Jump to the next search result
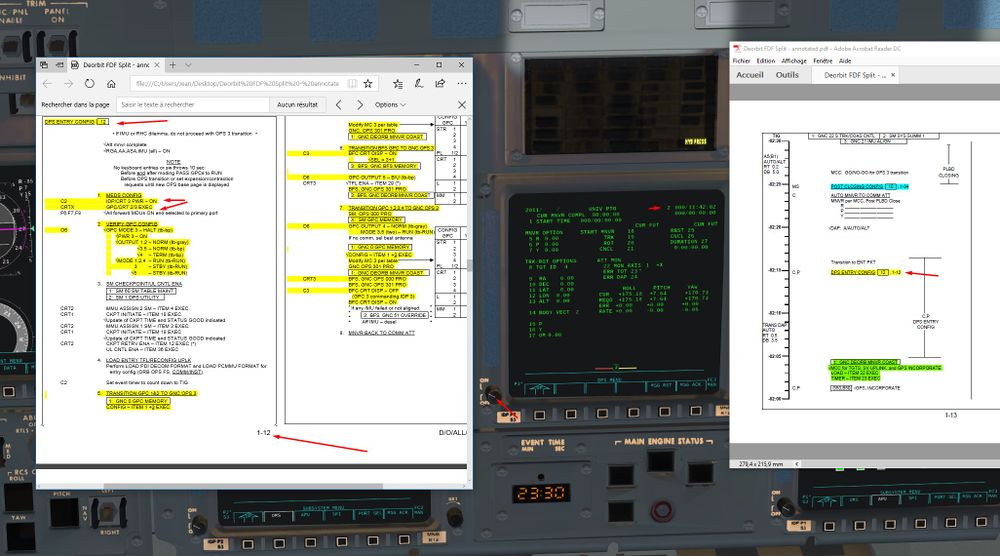 [x=360, y=105]
